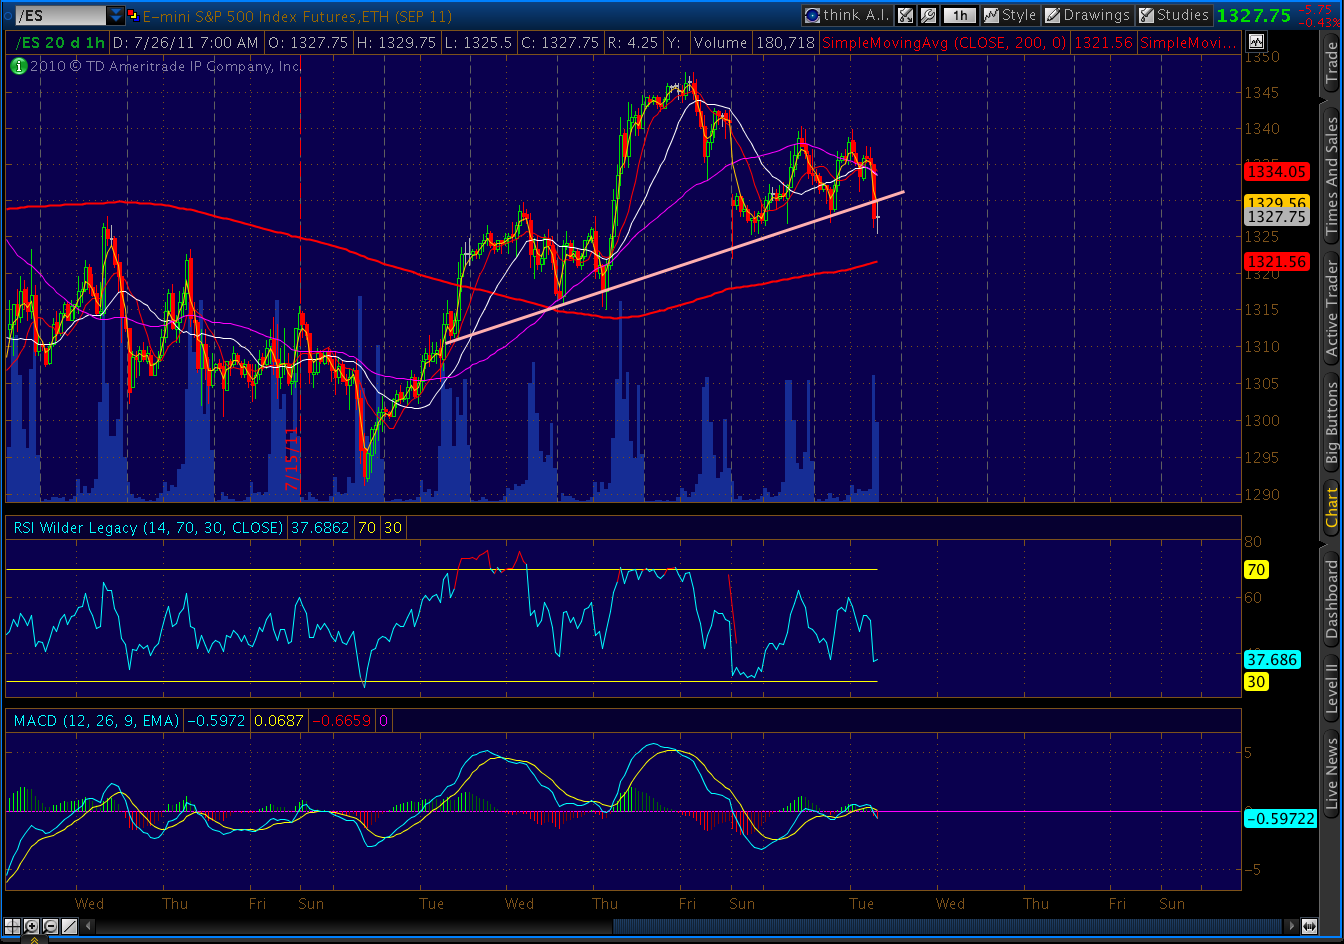The height and width of the screenshot is (944, 1344).
Task: Open the Dashboard side tab
Action: click(1331, 600)
